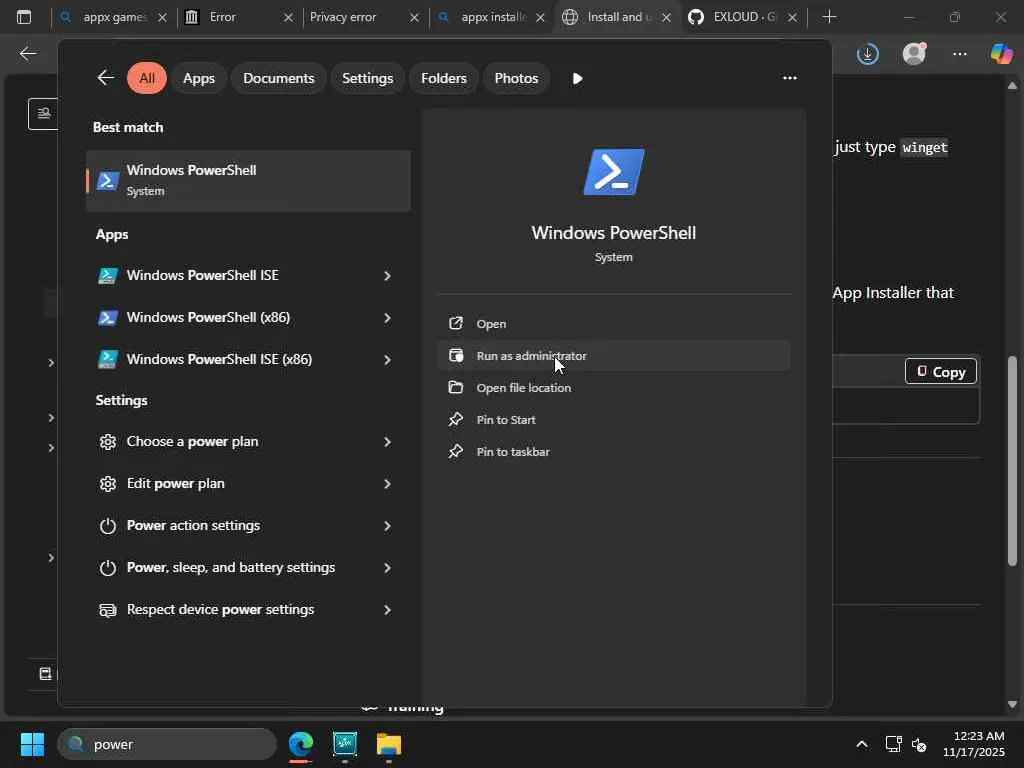Click Copy button on webpage code block
The width and height of the screenshot is (1024, 768).
940,372
